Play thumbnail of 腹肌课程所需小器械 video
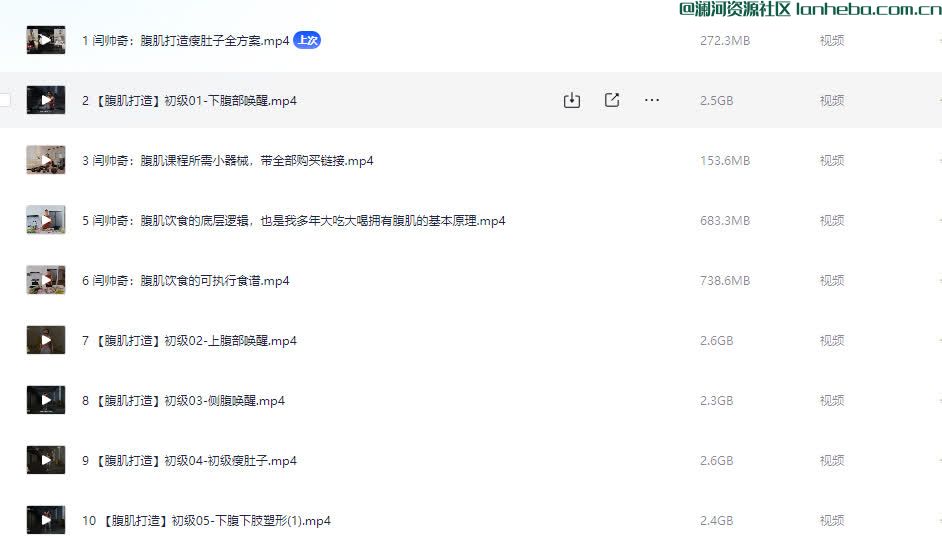 (46, 160)
